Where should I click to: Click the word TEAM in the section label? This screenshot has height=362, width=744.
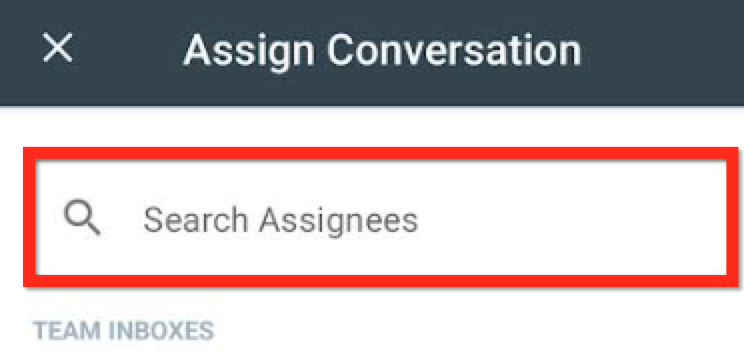click(67, 331)
